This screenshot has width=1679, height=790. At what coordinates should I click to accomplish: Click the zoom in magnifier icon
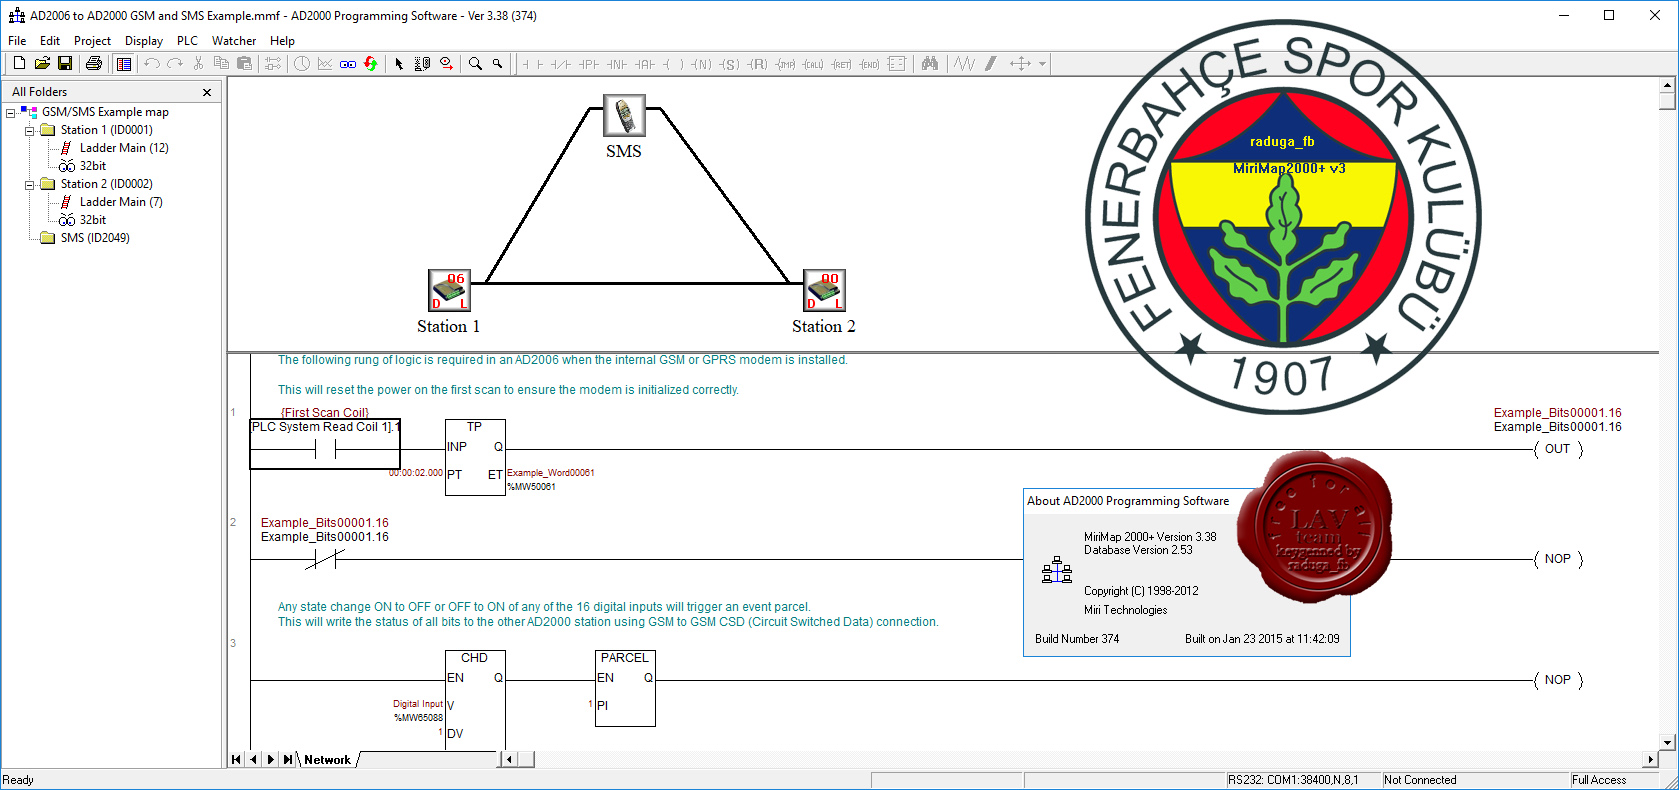click(475, 64)
